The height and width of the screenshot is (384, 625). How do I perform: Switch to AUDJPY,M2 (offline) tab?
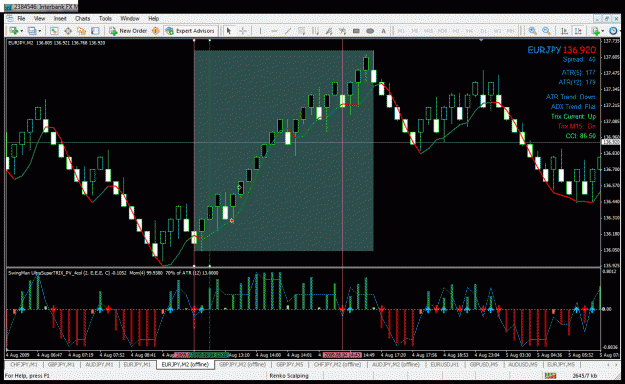click(395, 364)
